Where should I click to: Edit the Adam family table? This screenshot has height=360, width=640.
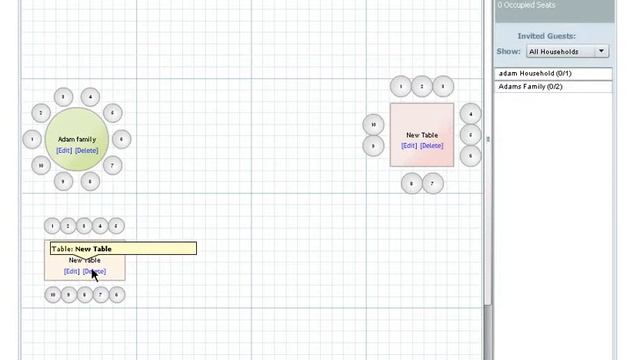[x=64, y=151]
